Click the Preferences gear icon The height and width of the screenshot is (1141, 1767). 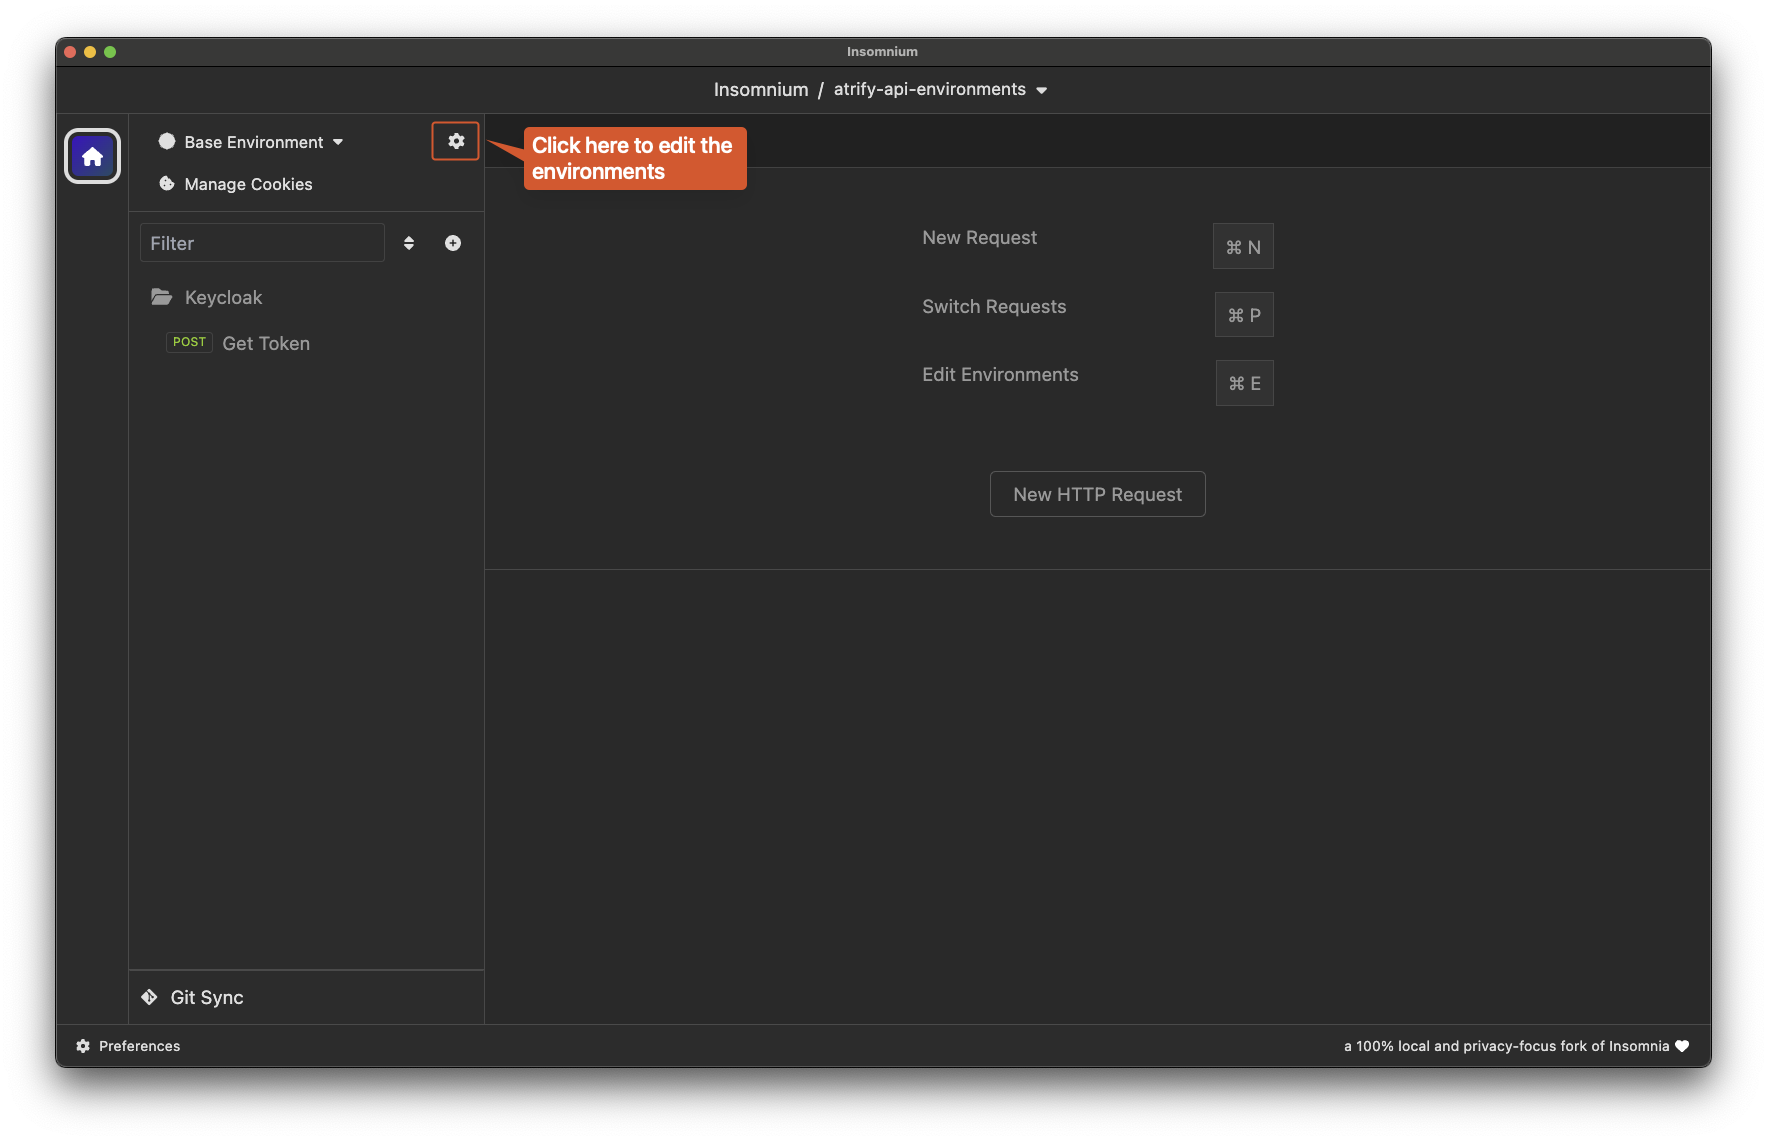click(x=83, y=1046)
